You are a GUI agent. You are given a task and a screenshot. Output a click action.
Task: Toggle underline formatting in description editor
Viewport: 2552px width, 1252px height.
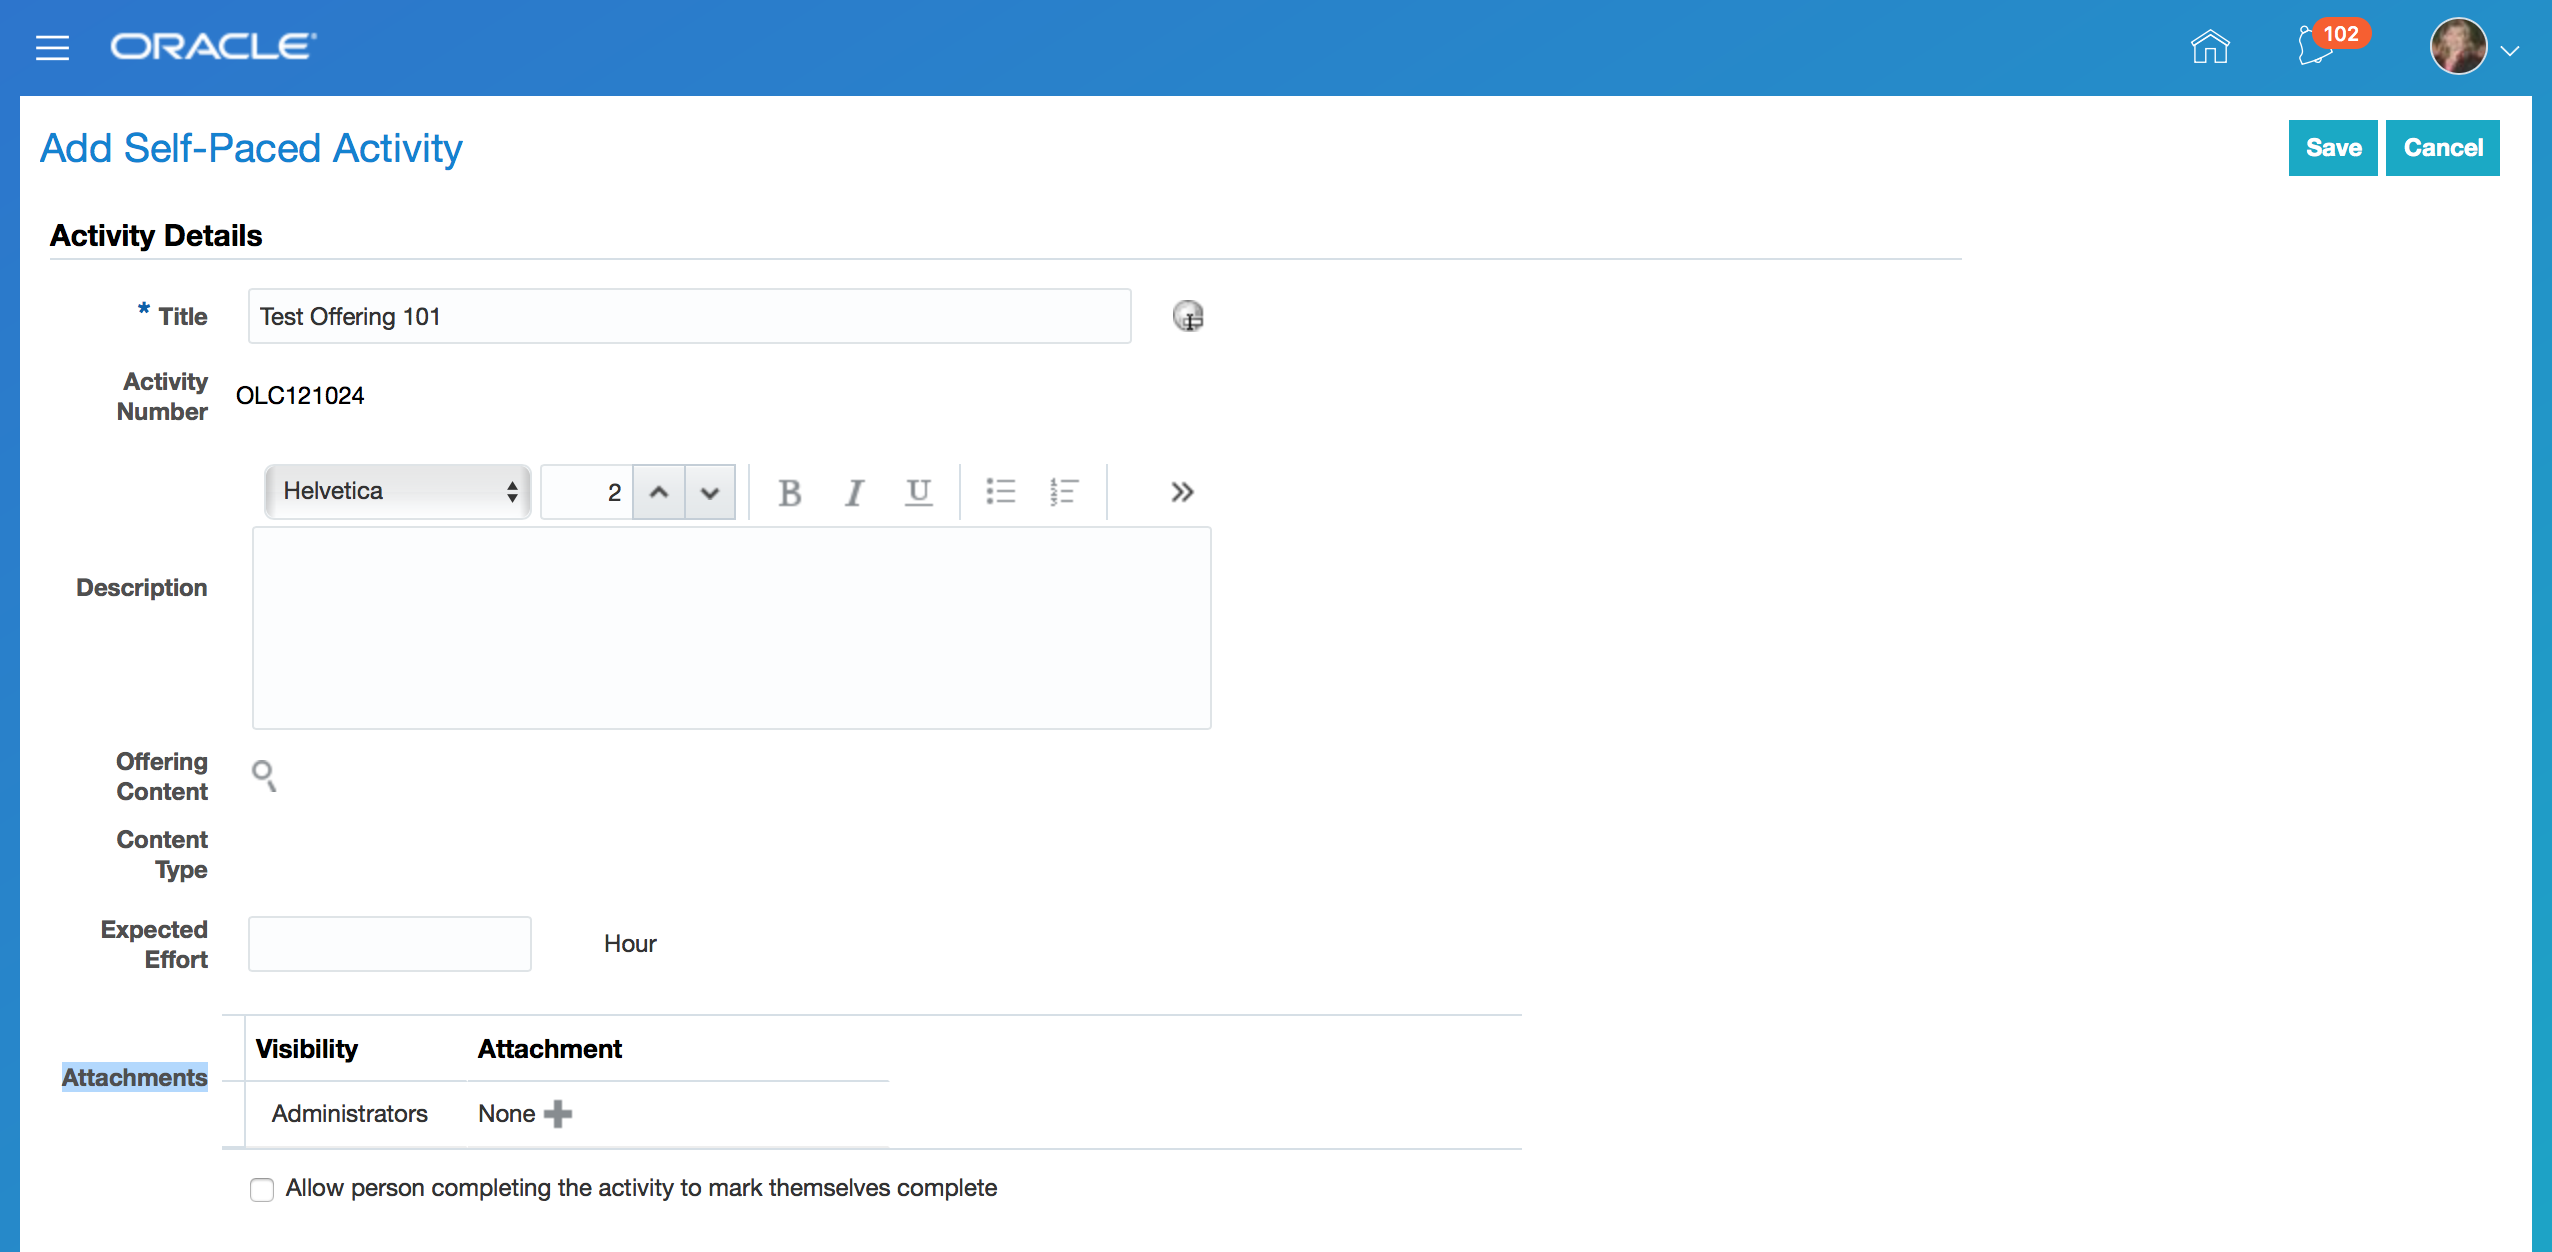click(x=918, y=492)
